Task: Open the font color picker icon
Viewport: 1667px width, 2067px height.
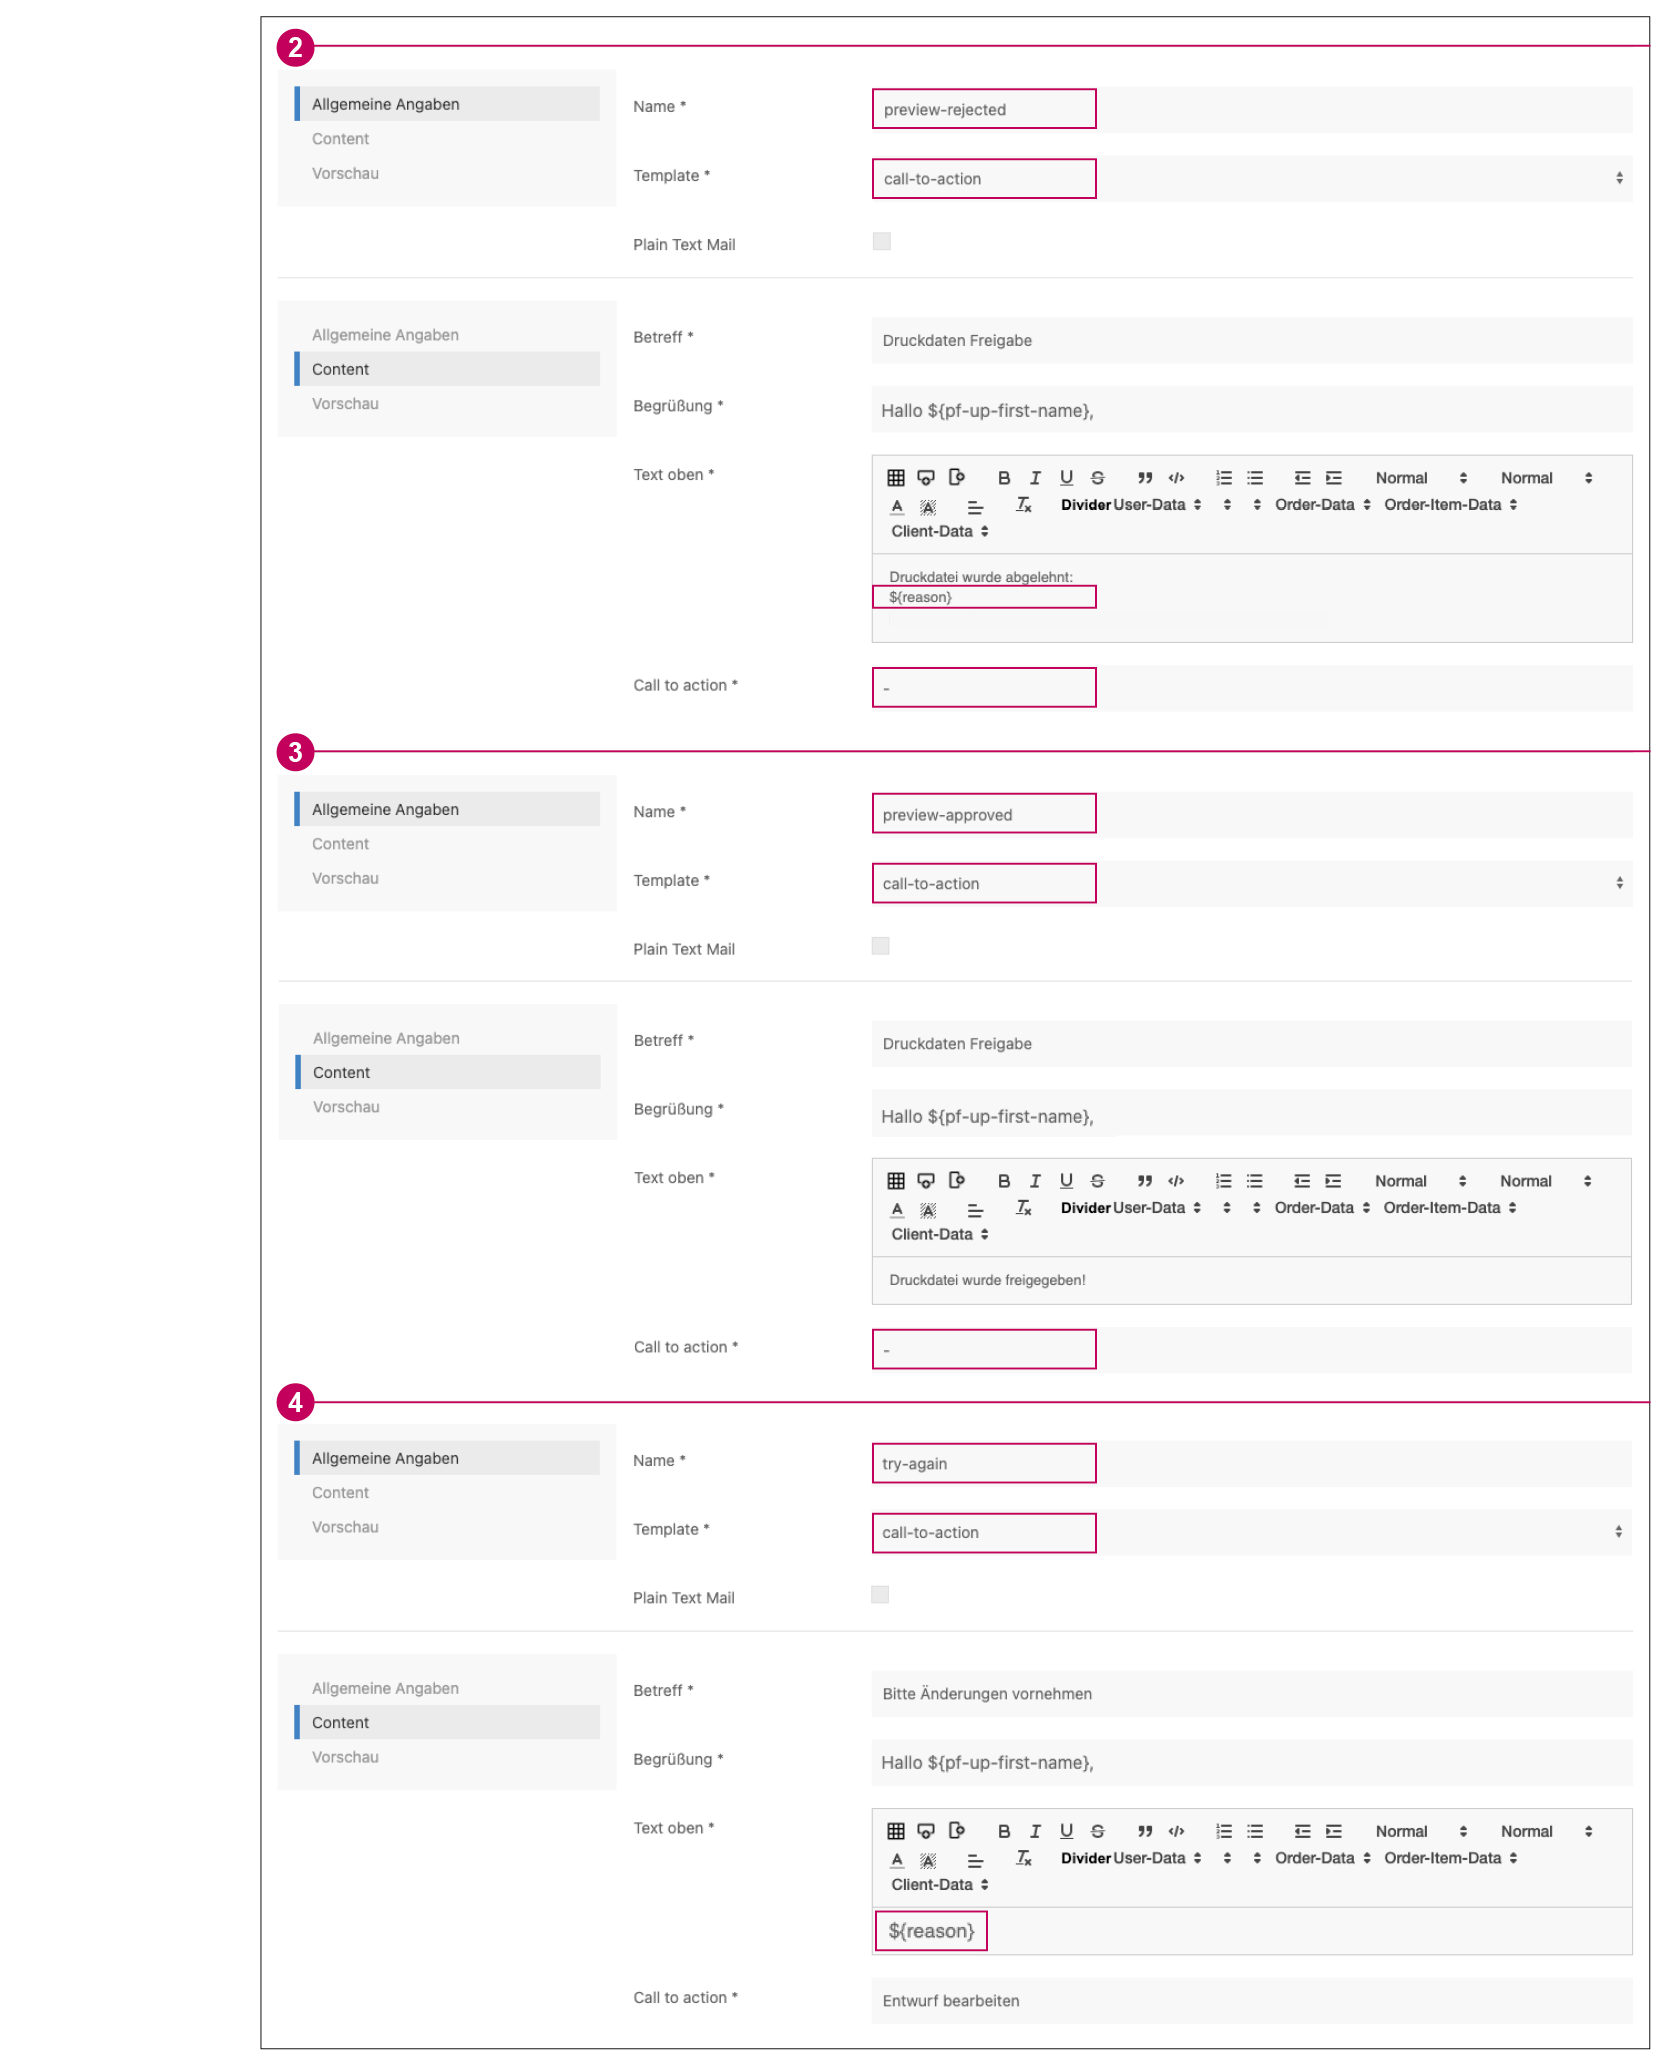Action: pyautogui.click(x=896, y=505)
